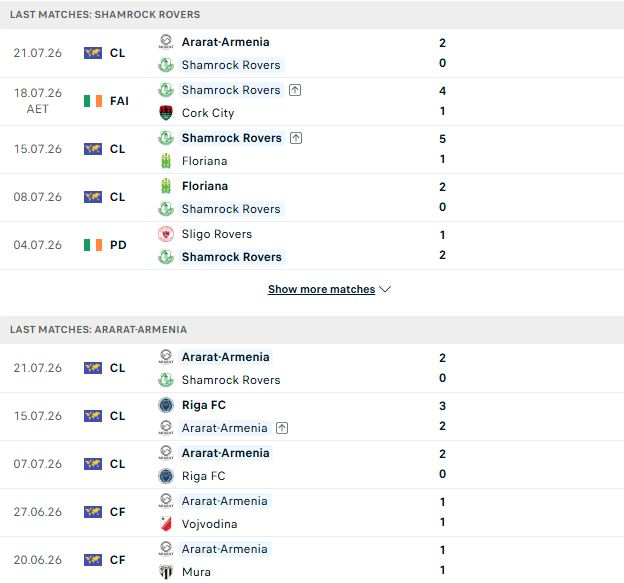The image size is (624, 583).
Task: Click the advancing icon beside Shamrock Rovers vs Floriana
Action: point(296,138)
